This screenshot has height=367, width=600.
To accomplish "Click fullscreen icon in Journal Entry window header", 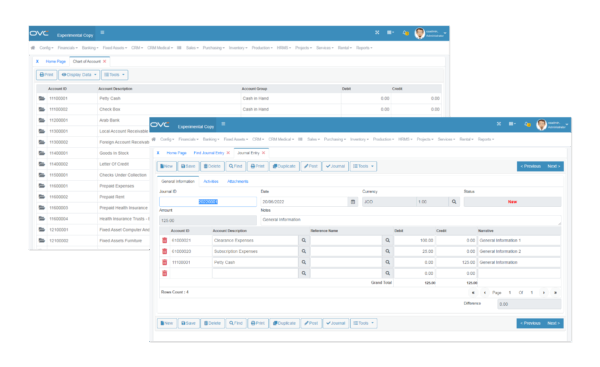I will [499, 124].
